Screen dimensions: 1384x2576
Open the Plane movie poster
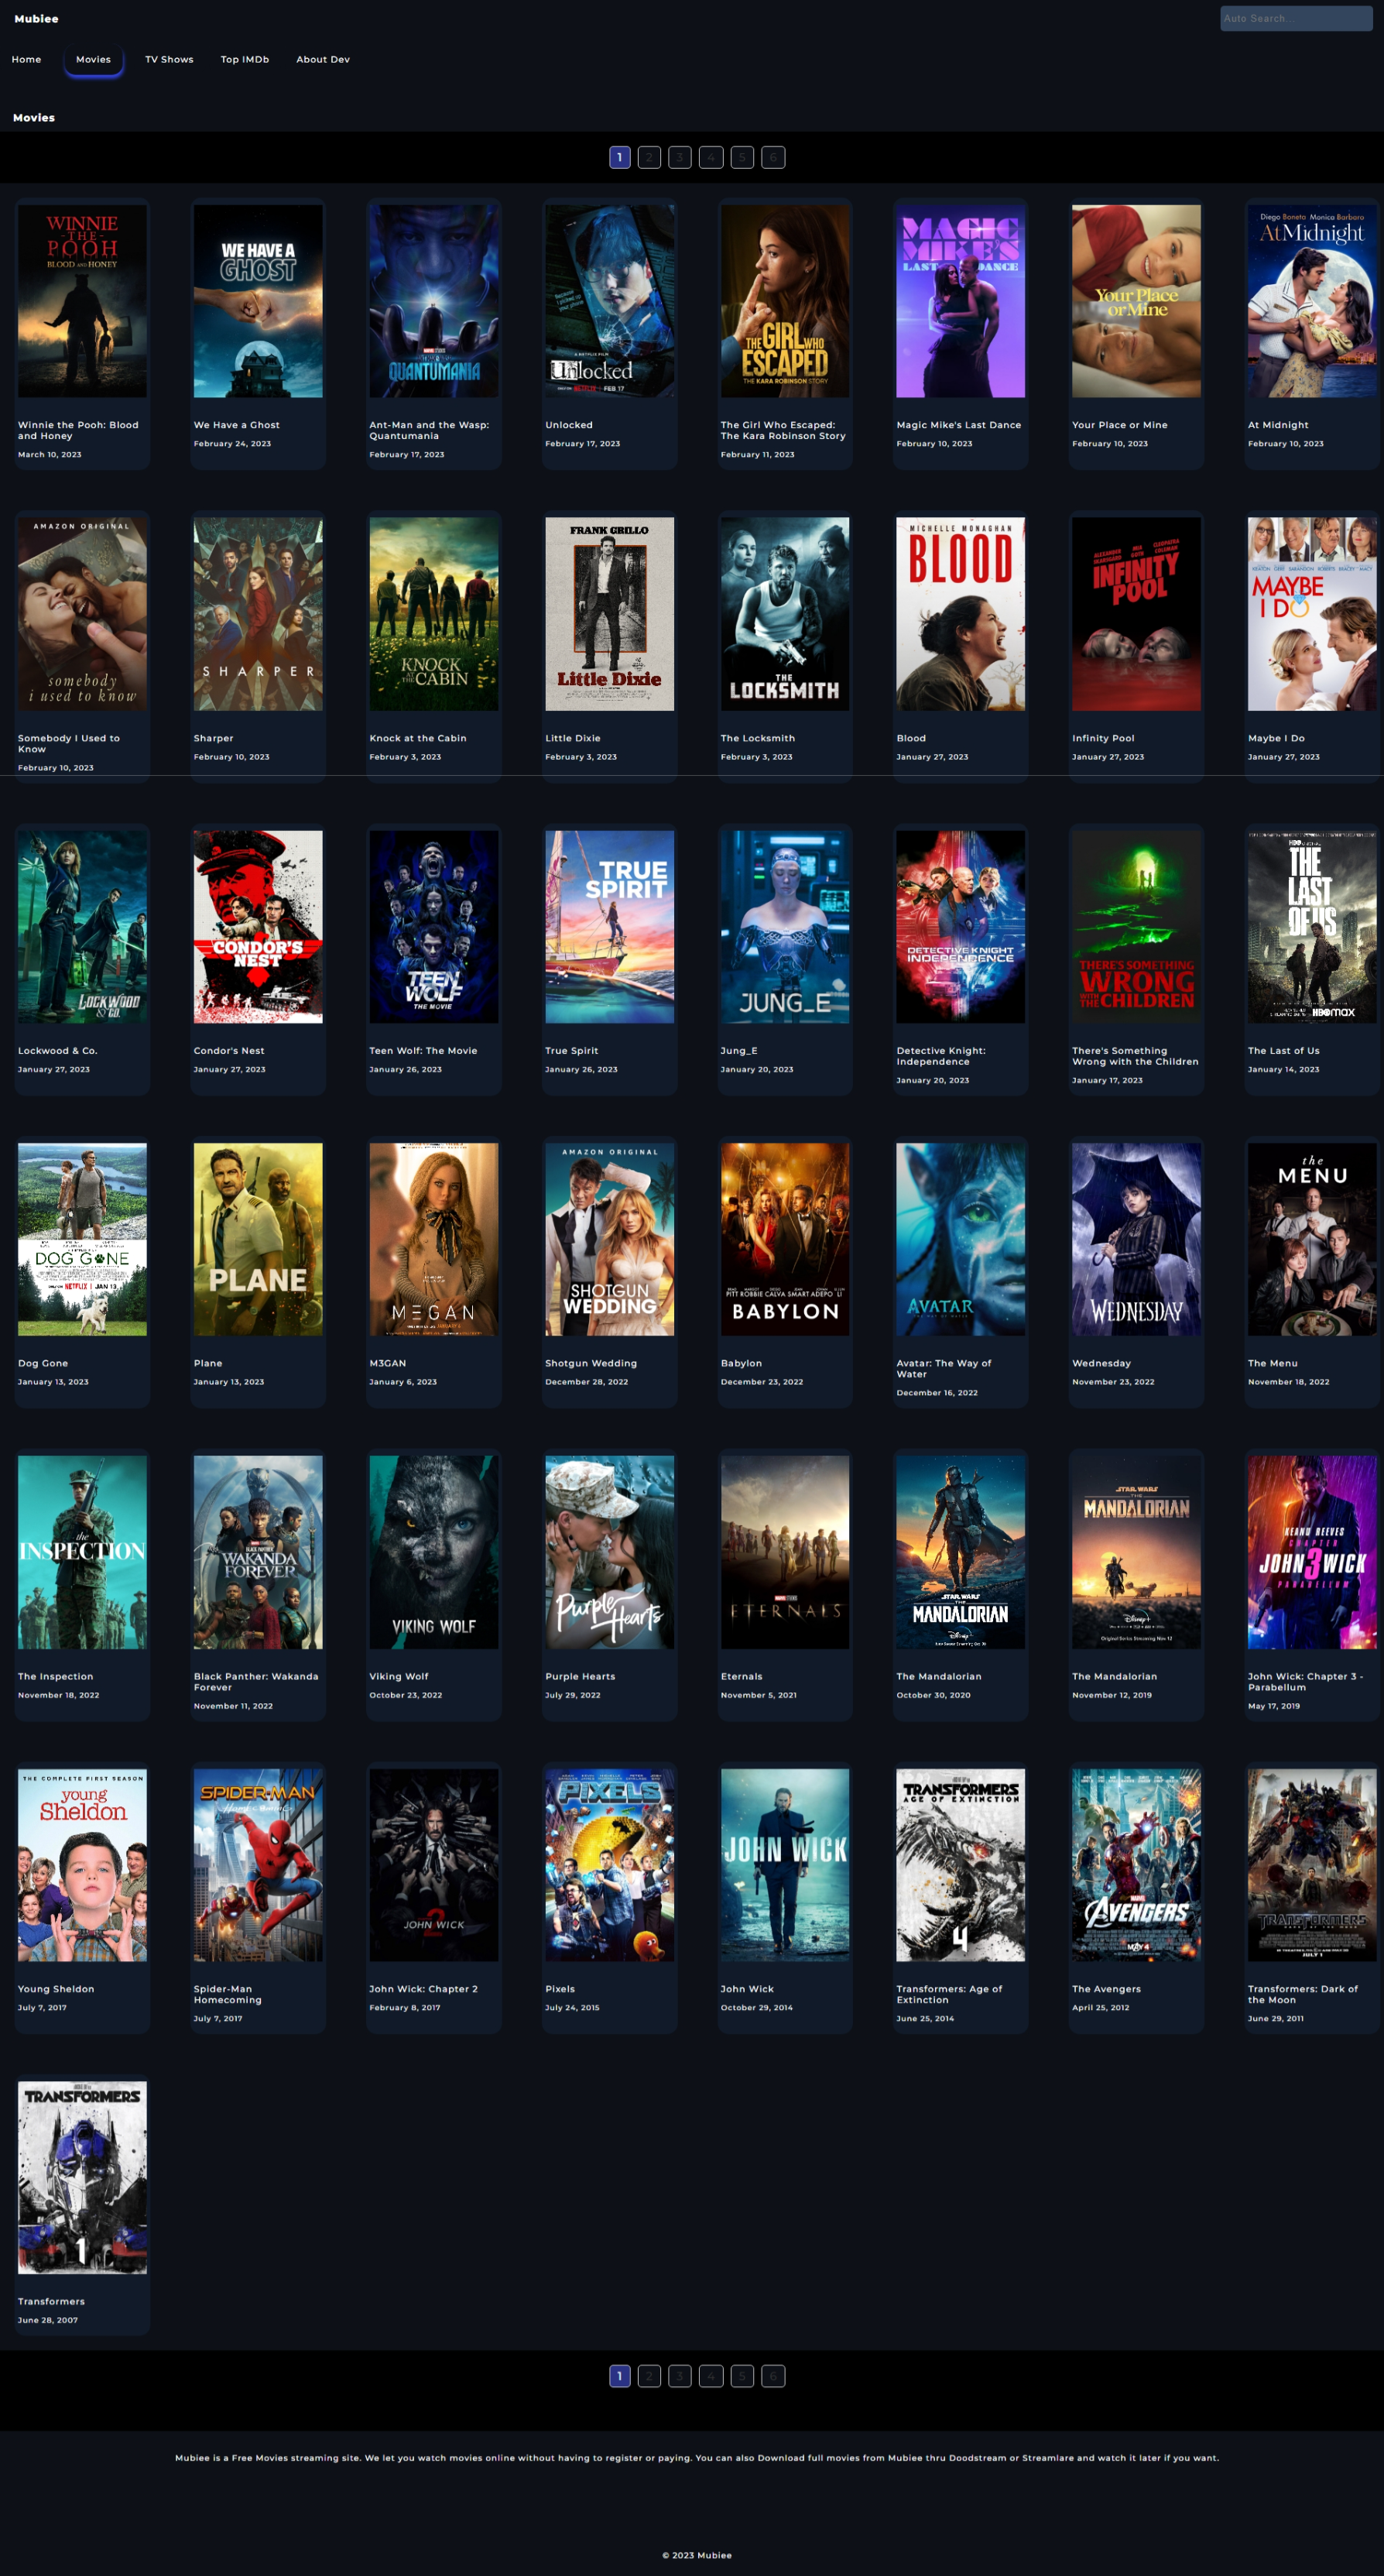pos(258,1240)
